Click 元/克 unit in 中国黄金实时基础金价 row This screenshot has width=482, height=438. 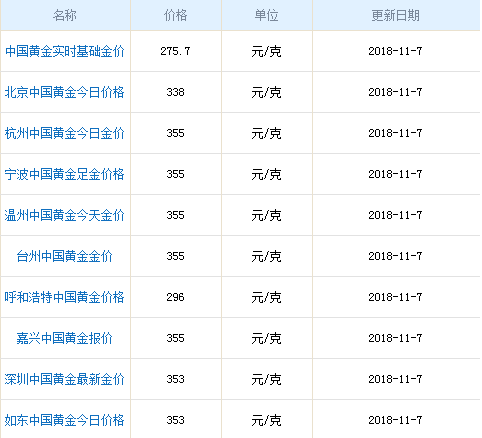pos(266,51)
